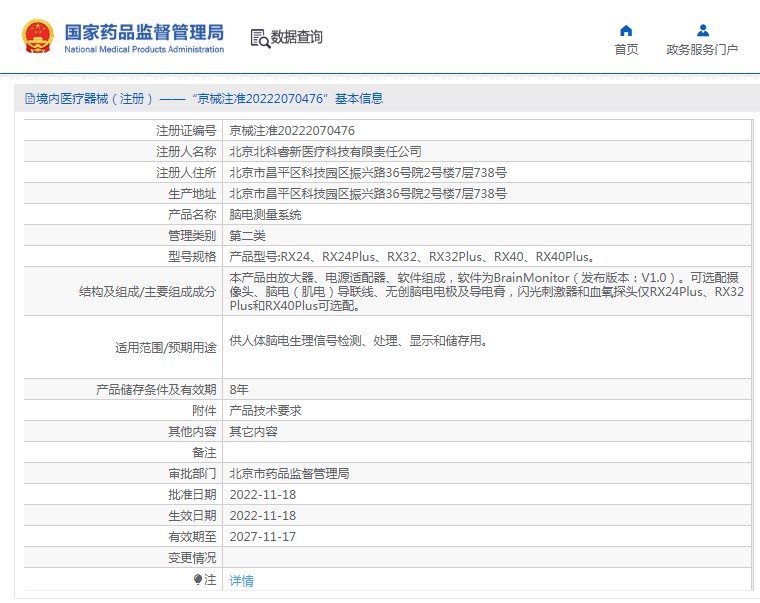Click the BrainMonitor composition description
Image resolution: width=760 pixels, height=603 pixels.
486,291
